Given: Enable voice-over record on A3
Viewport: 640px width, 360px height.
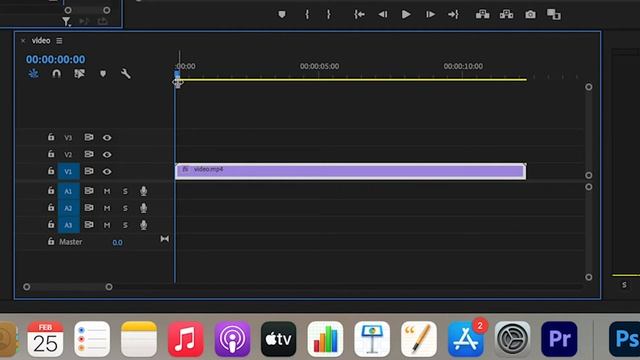Looking at the screenshot, I should [143, 225].
